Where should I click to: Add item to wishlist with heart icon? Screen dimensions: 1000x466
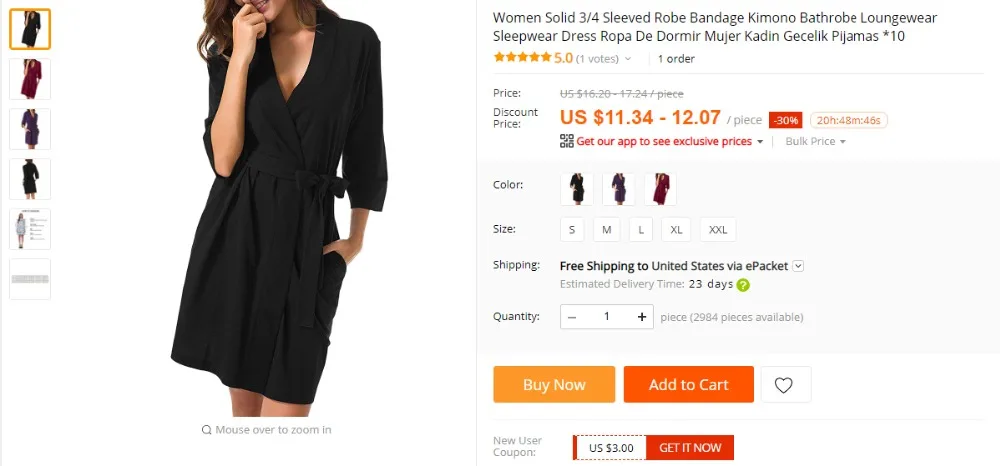[786, 384]
